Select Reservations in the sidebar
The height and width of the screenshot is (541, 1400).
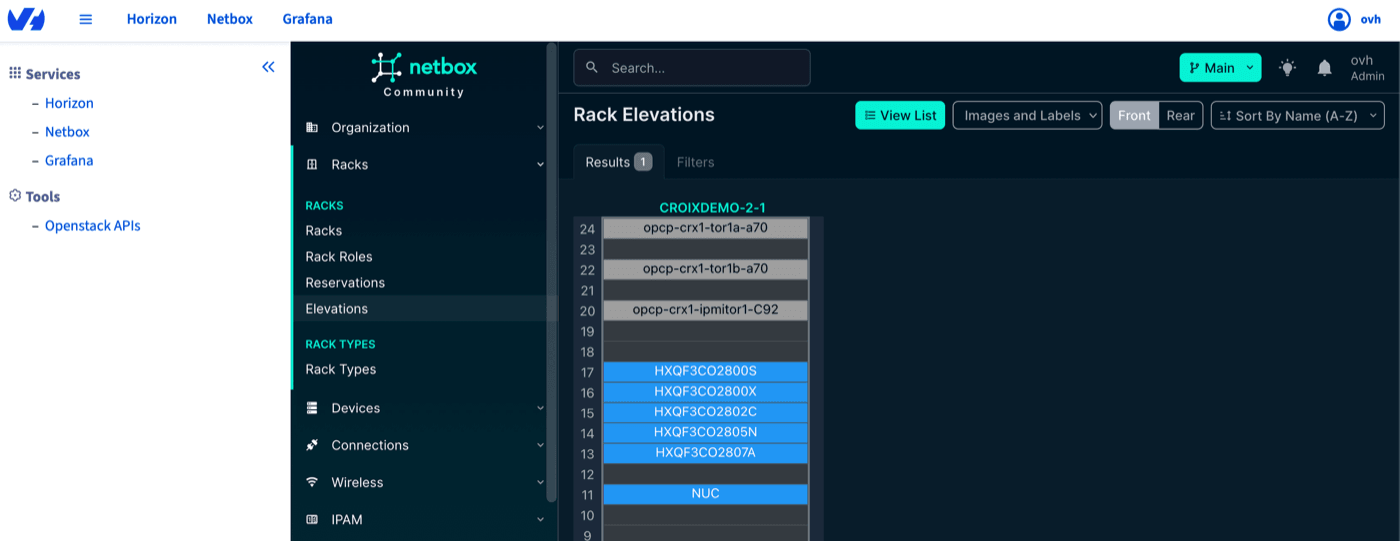point(345,282)
